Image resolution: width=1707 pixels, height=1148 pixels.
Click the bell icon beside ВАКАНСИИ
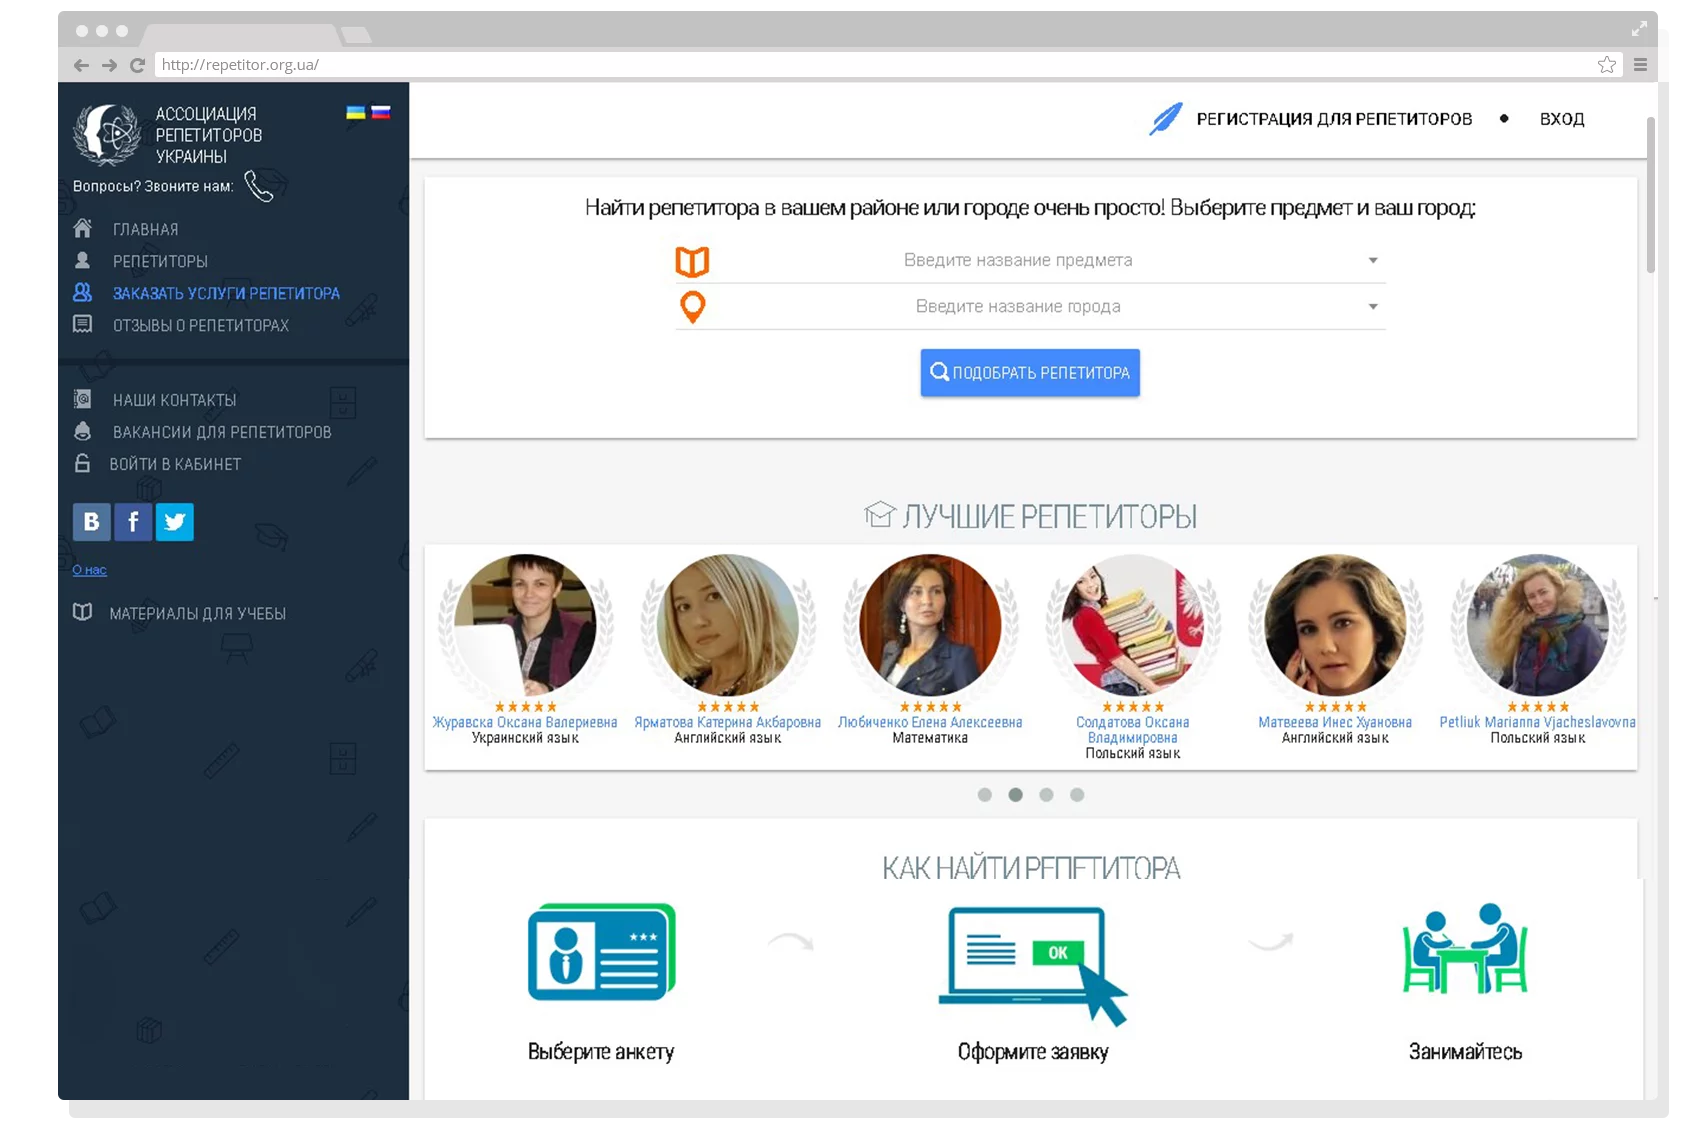click(83, 431)
